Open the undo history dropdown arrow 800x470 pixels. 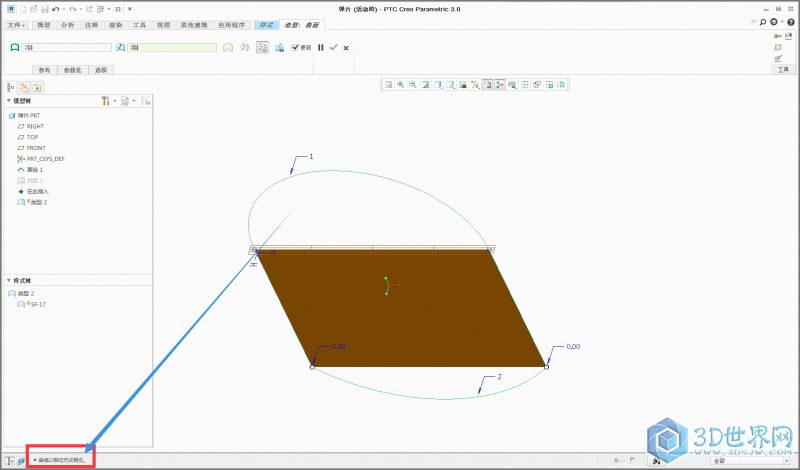(64, 9)
